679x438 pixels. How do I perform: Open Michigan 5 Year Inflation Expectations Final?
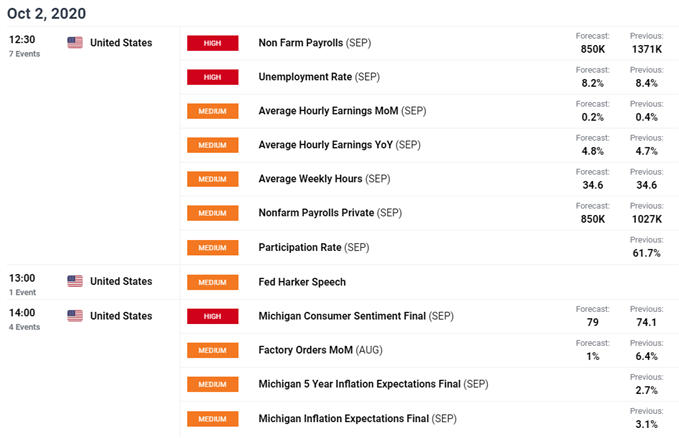click(x=358, y=384)
